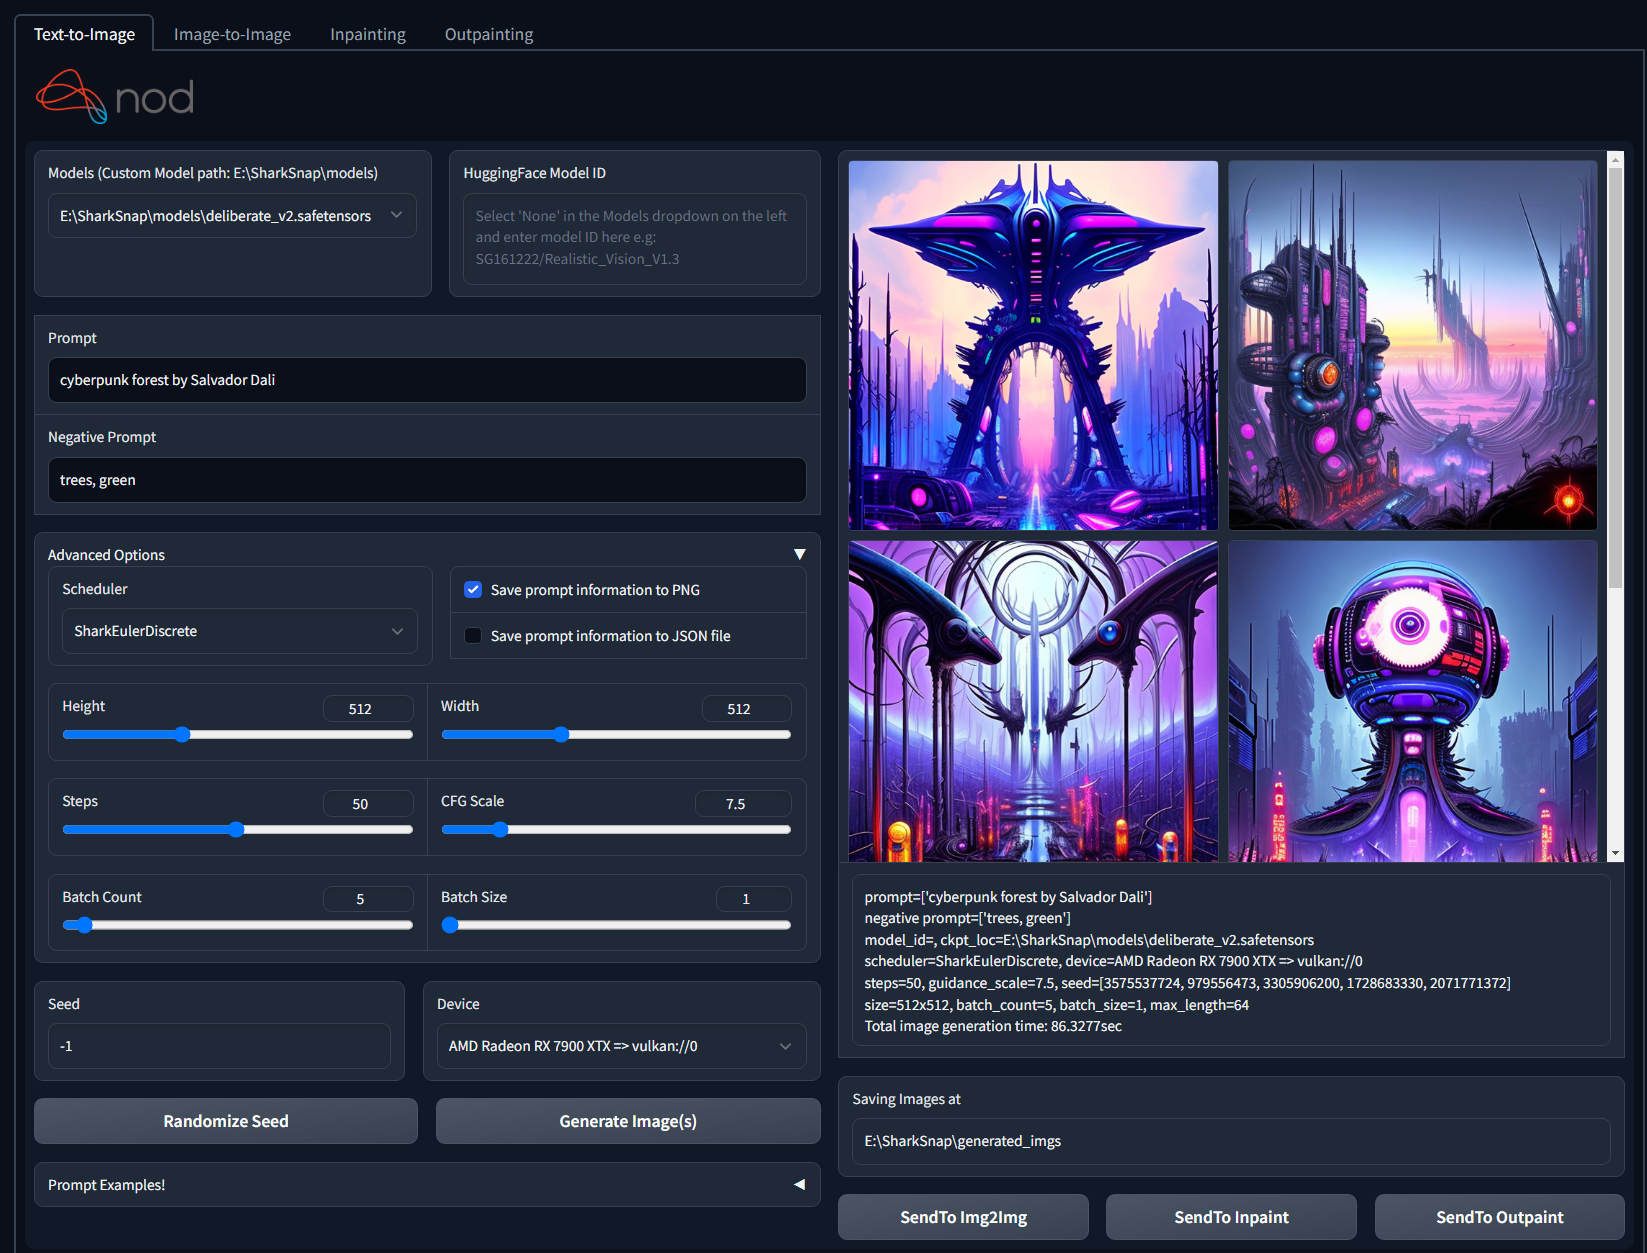Enable Save prompt information to JSON file

(473, 636)
